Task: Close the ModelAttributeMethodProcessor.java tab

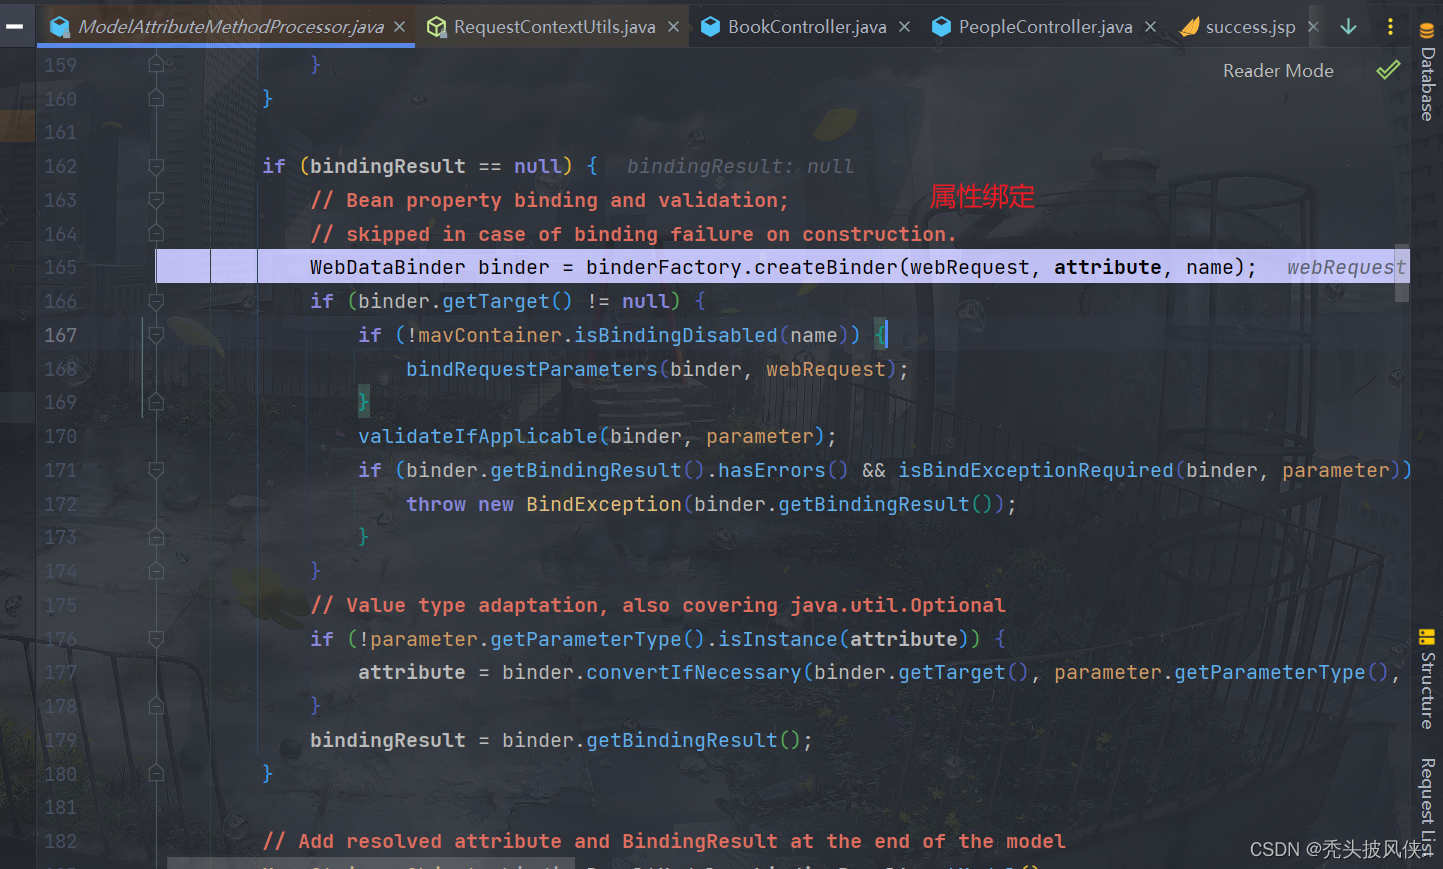Action: (400, 27)
